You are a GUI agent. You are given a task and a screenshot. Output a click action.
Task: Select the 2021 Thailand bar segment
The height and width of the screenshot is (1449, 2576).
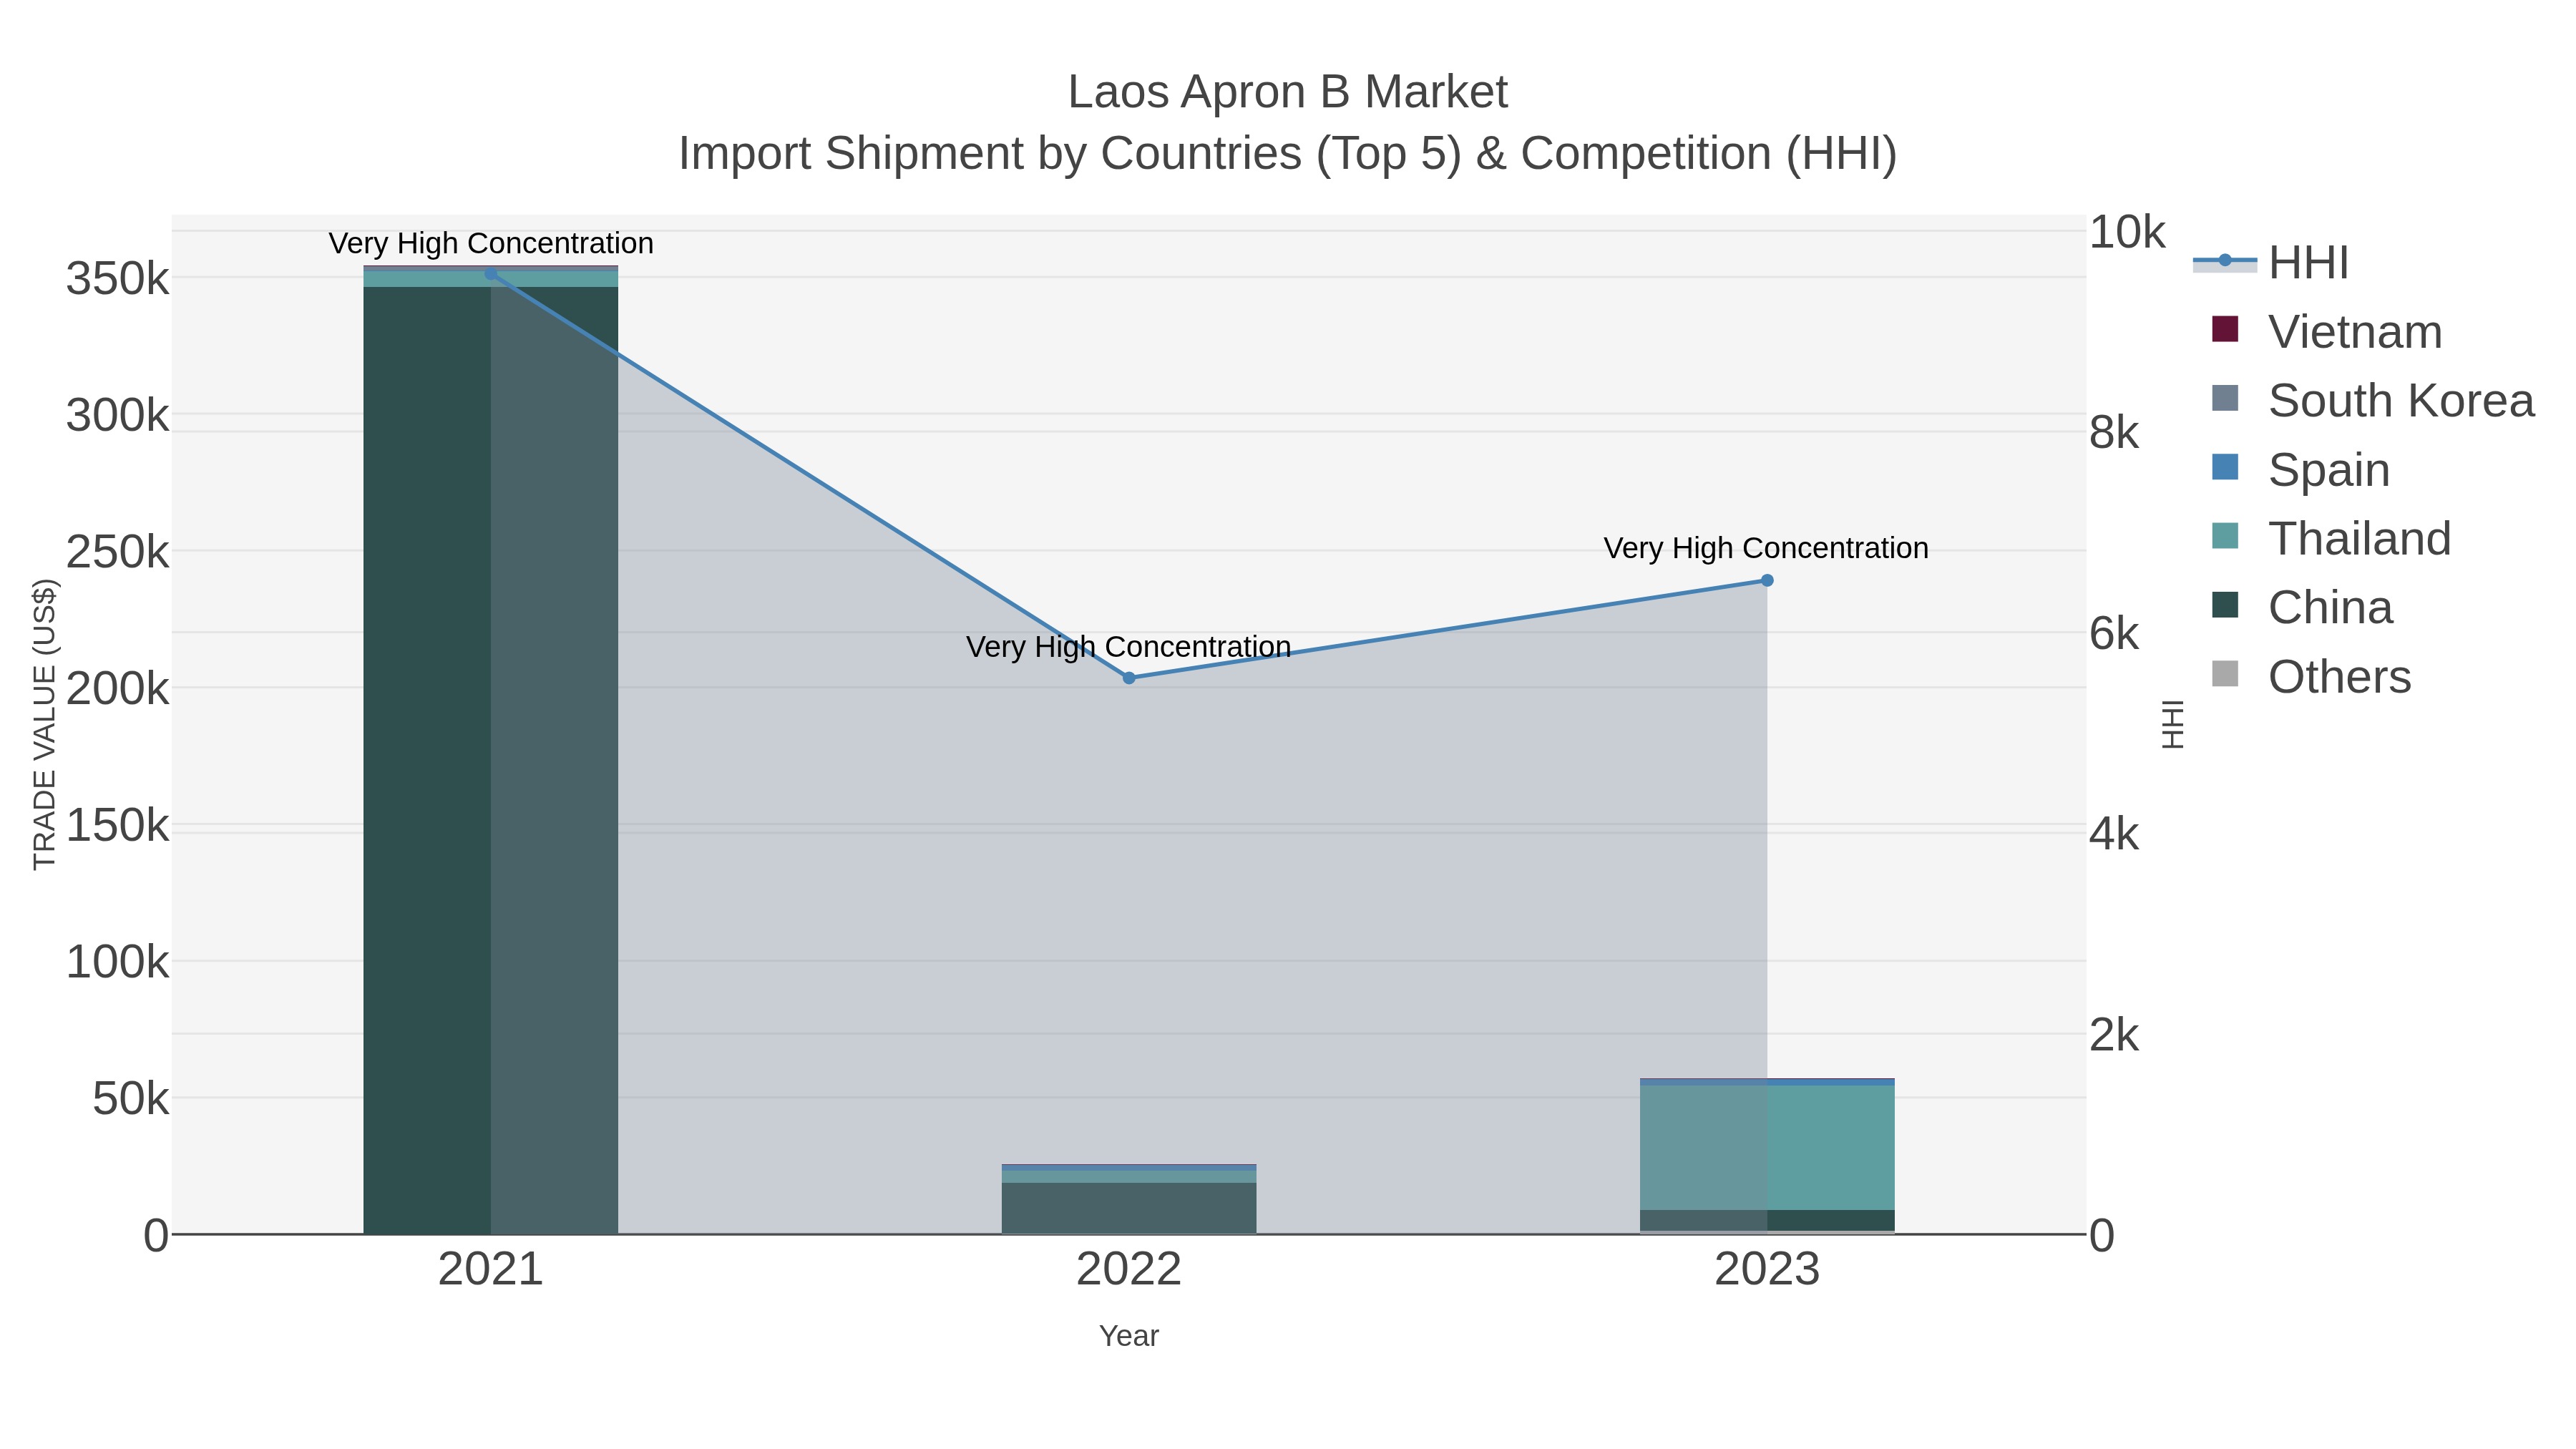pos(491,279)
